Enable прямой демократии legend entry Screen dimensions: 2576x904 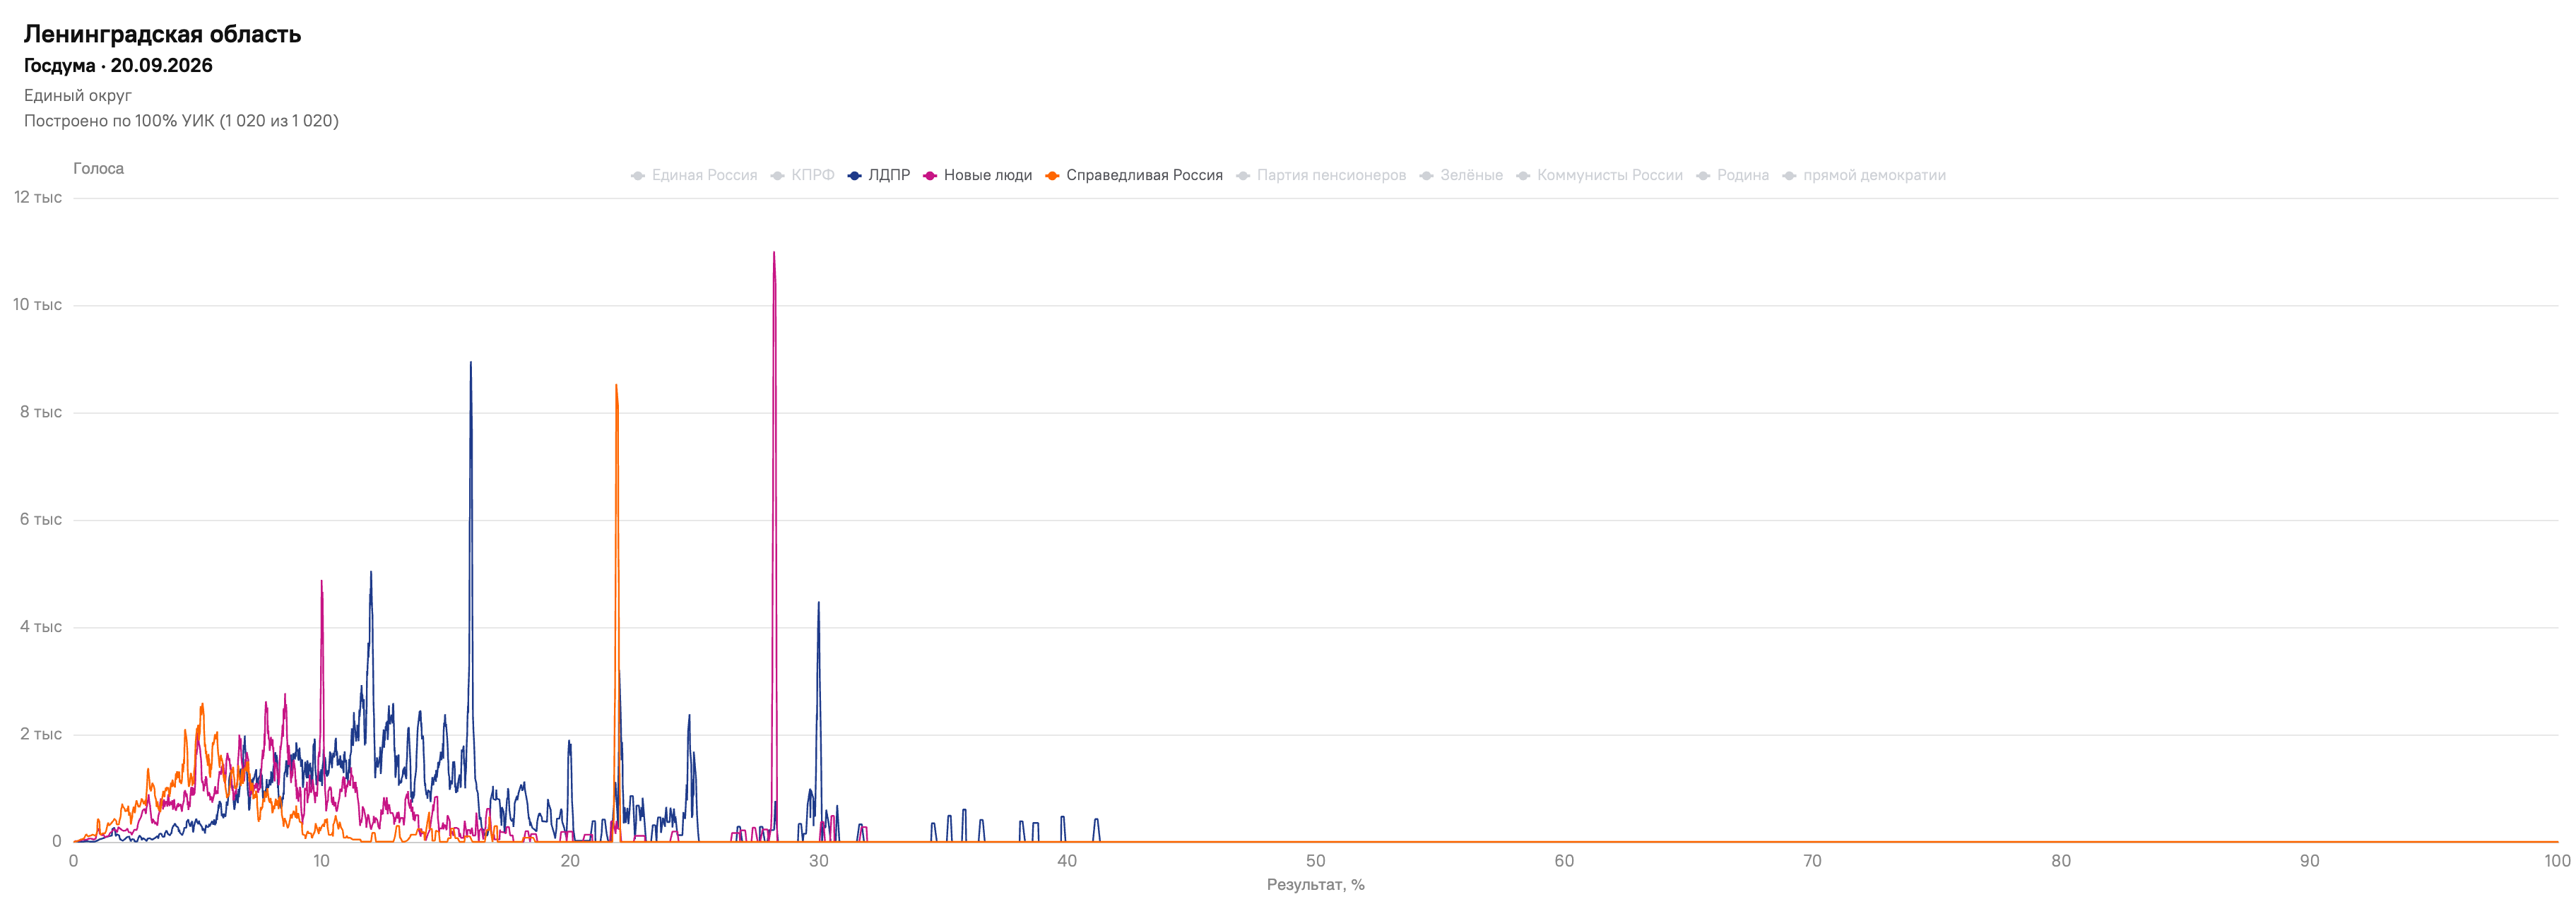coord(1864,175)
